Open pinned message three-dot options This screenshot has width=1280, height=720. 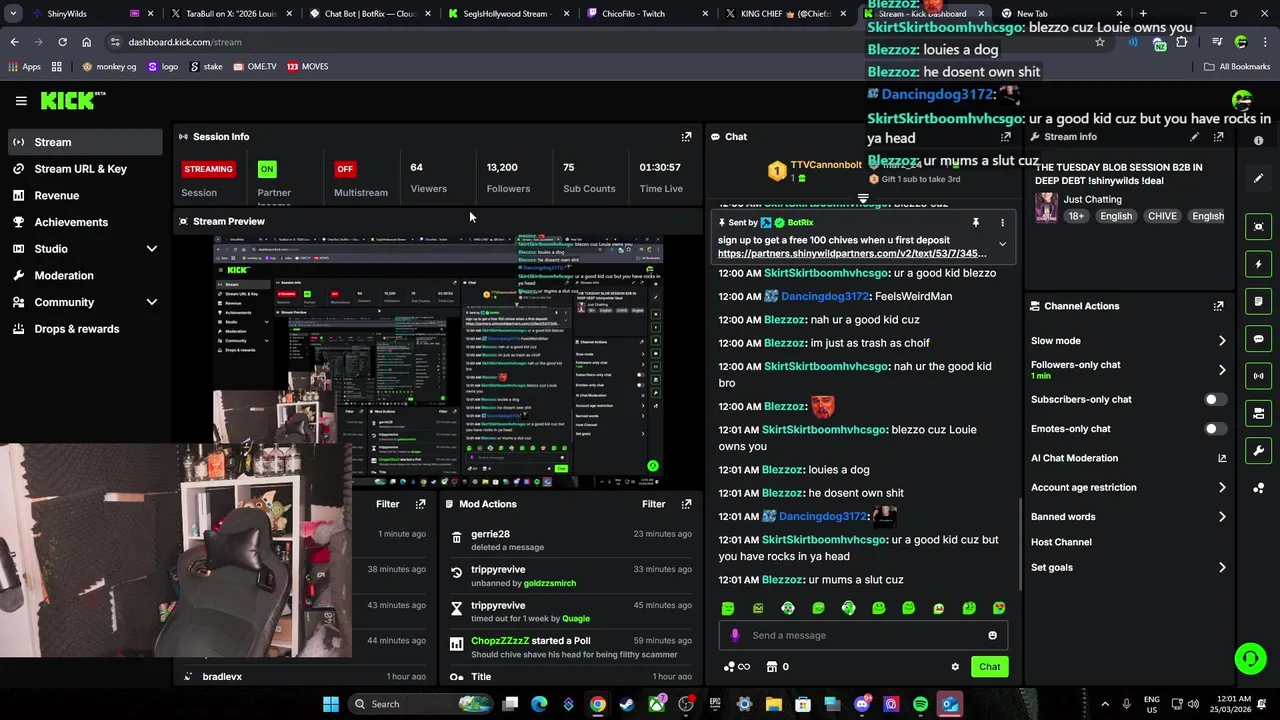tap(1002, 223)
